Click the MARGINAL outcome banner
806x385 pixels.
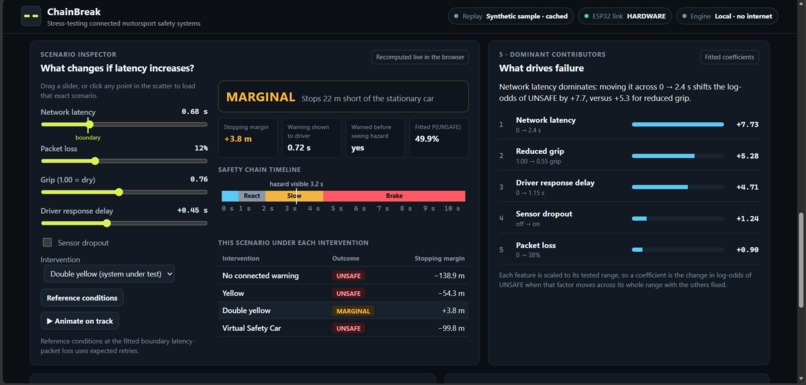(x=343, y=96)
